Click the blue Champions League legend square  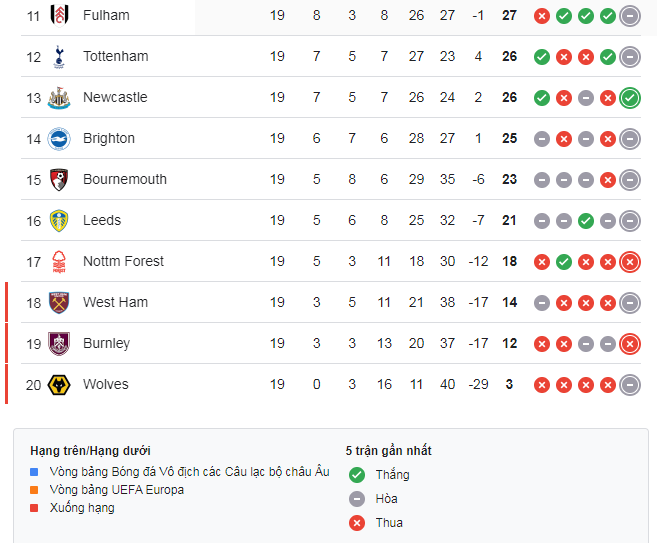coord(34,471)
